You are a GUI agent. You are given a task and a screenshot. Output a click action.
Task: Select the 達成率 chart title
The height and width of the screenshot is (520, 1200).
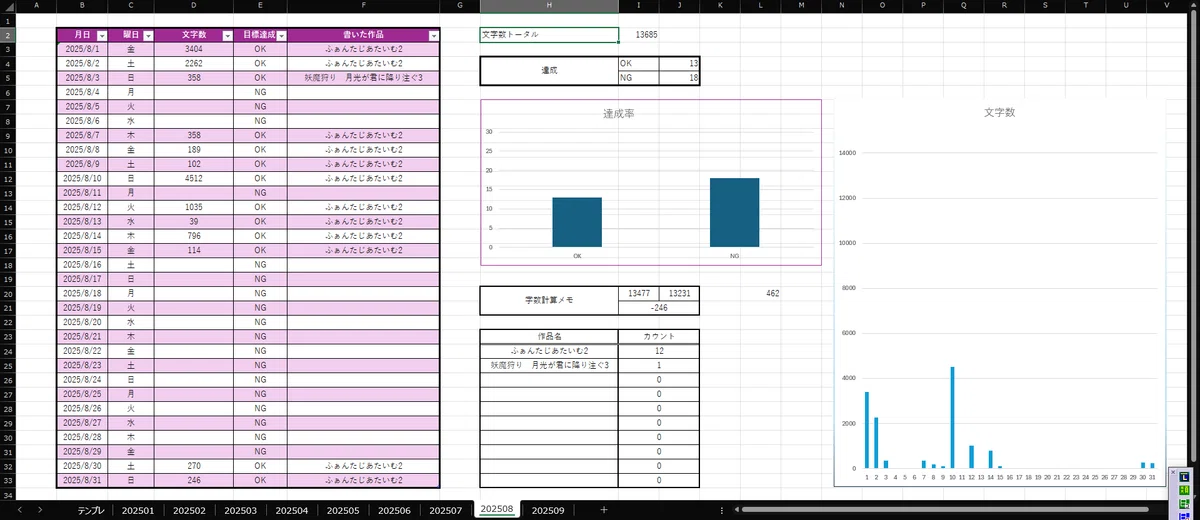click(617, 114)
